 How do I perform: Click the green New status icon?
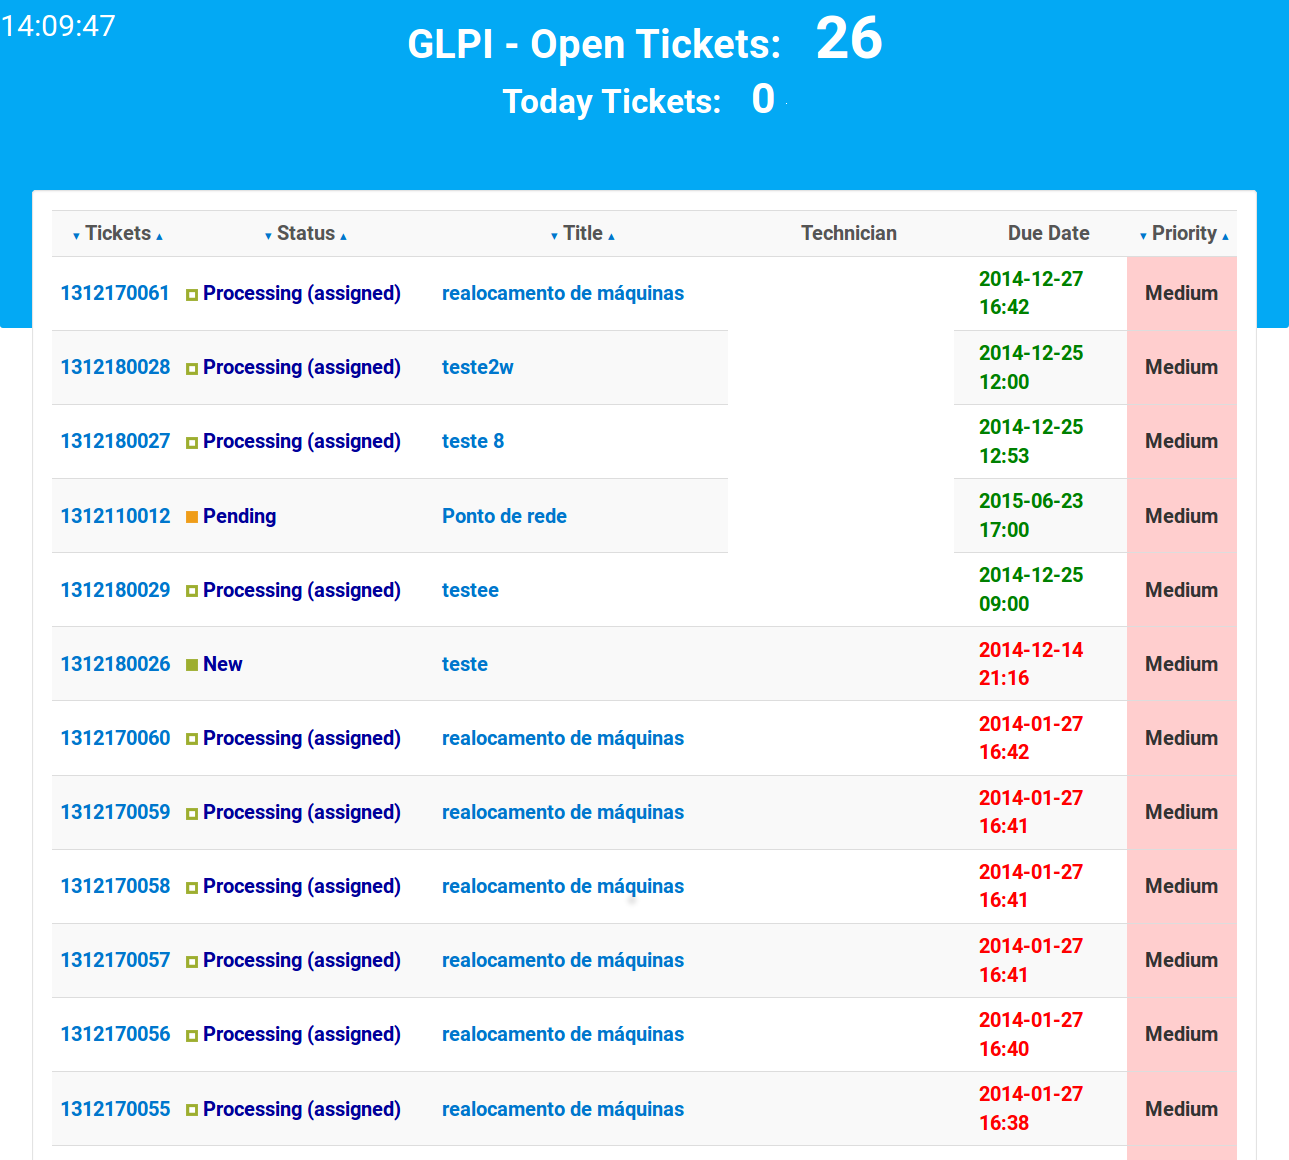coord(192,665)
